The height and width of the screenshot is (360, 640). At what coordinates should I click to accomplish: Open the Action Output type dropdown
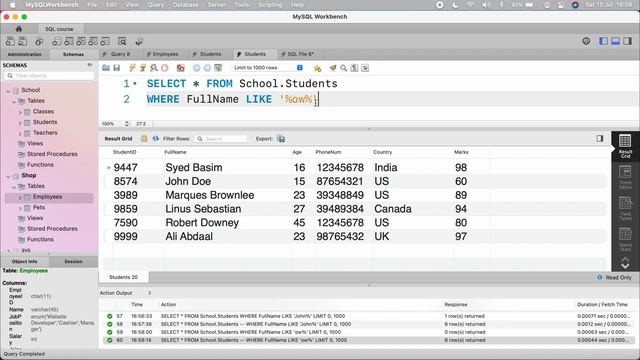click(x=149, y=293)
